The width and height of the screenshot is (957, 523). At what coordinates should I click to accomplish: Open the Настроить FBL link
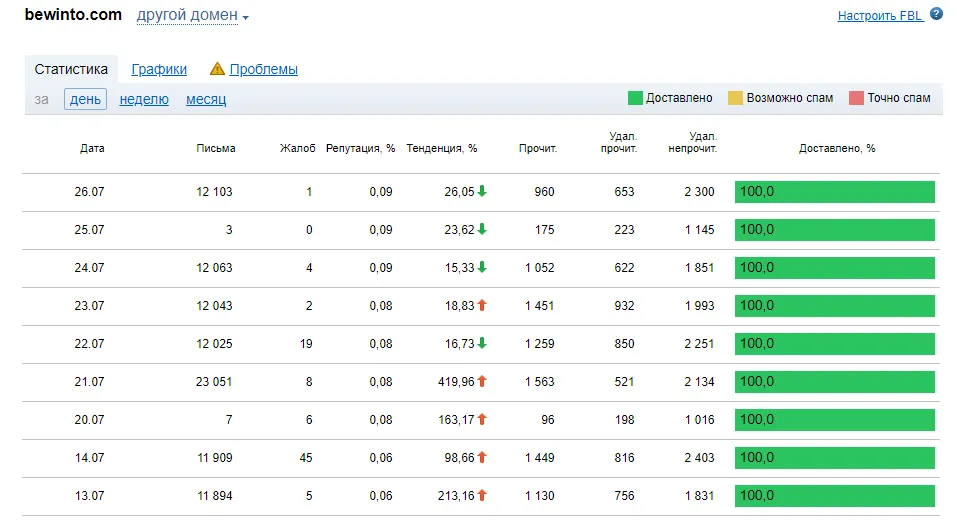880,15
